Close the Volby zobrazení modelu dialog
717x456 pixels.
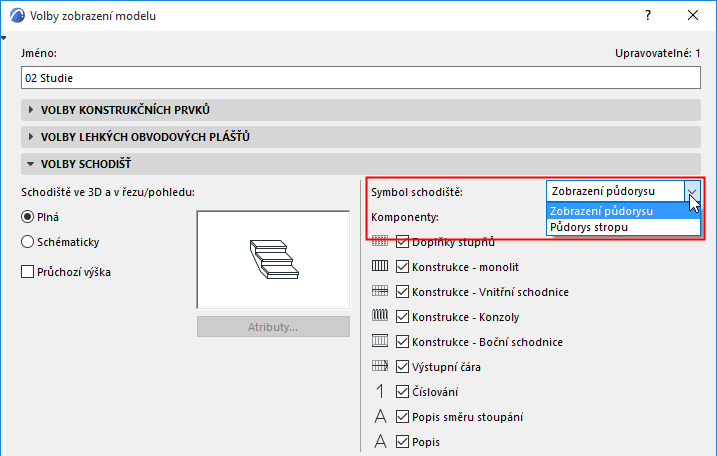coord(693,15)
